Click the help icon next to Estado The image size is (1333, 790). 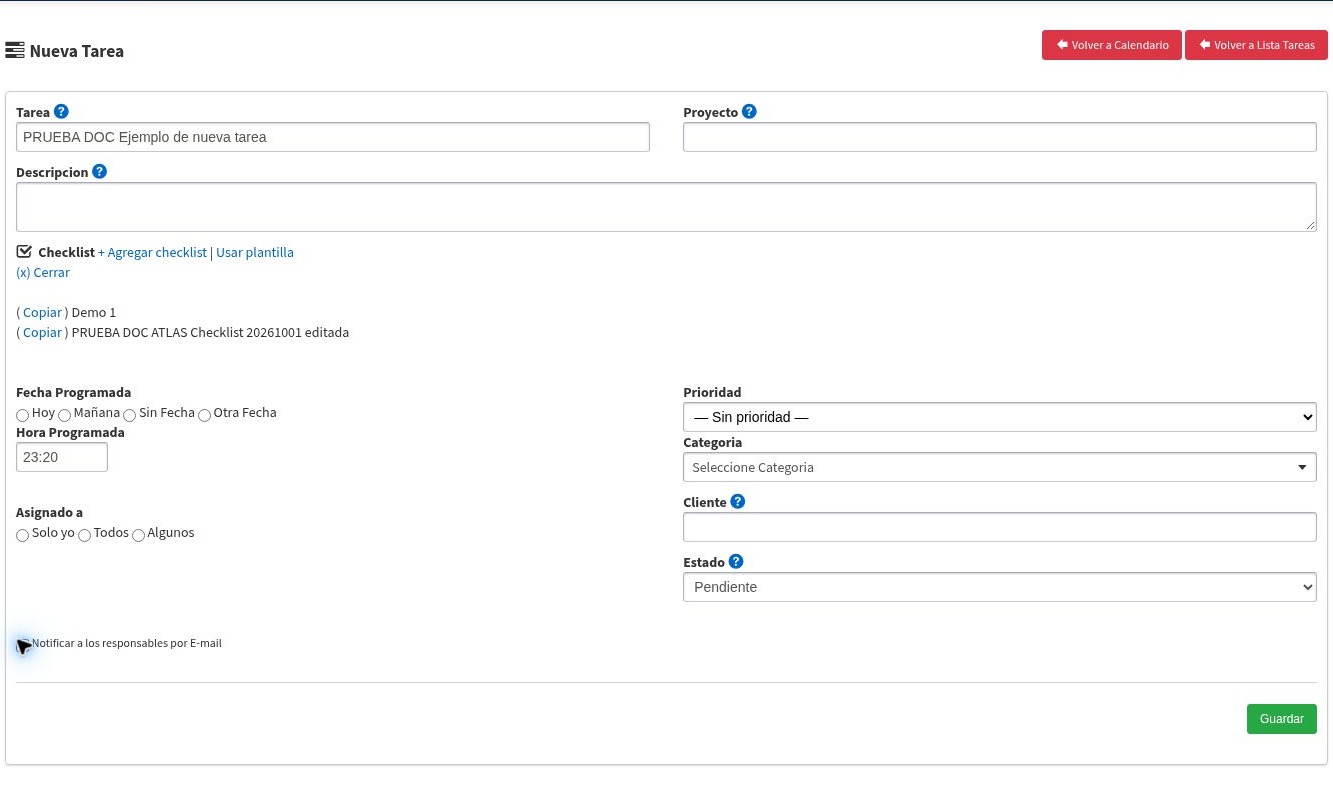click(x=736, y=562)
